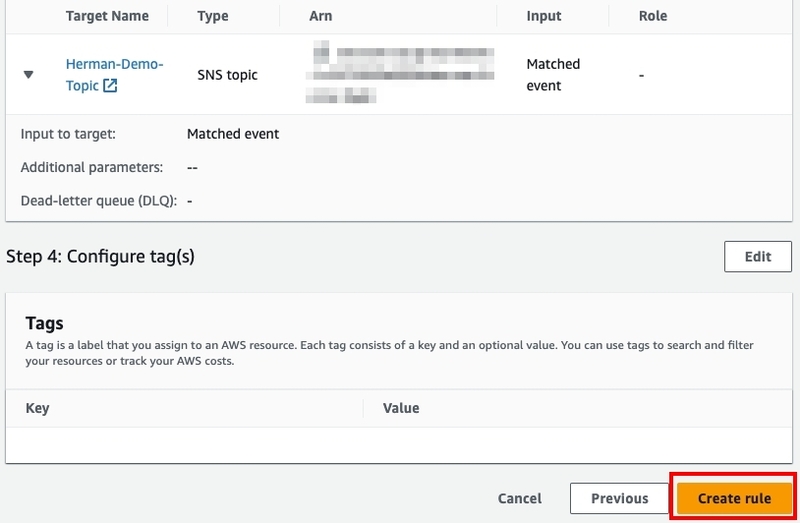
Task: Click the tag description paragraph
Action: click(389, 353)
